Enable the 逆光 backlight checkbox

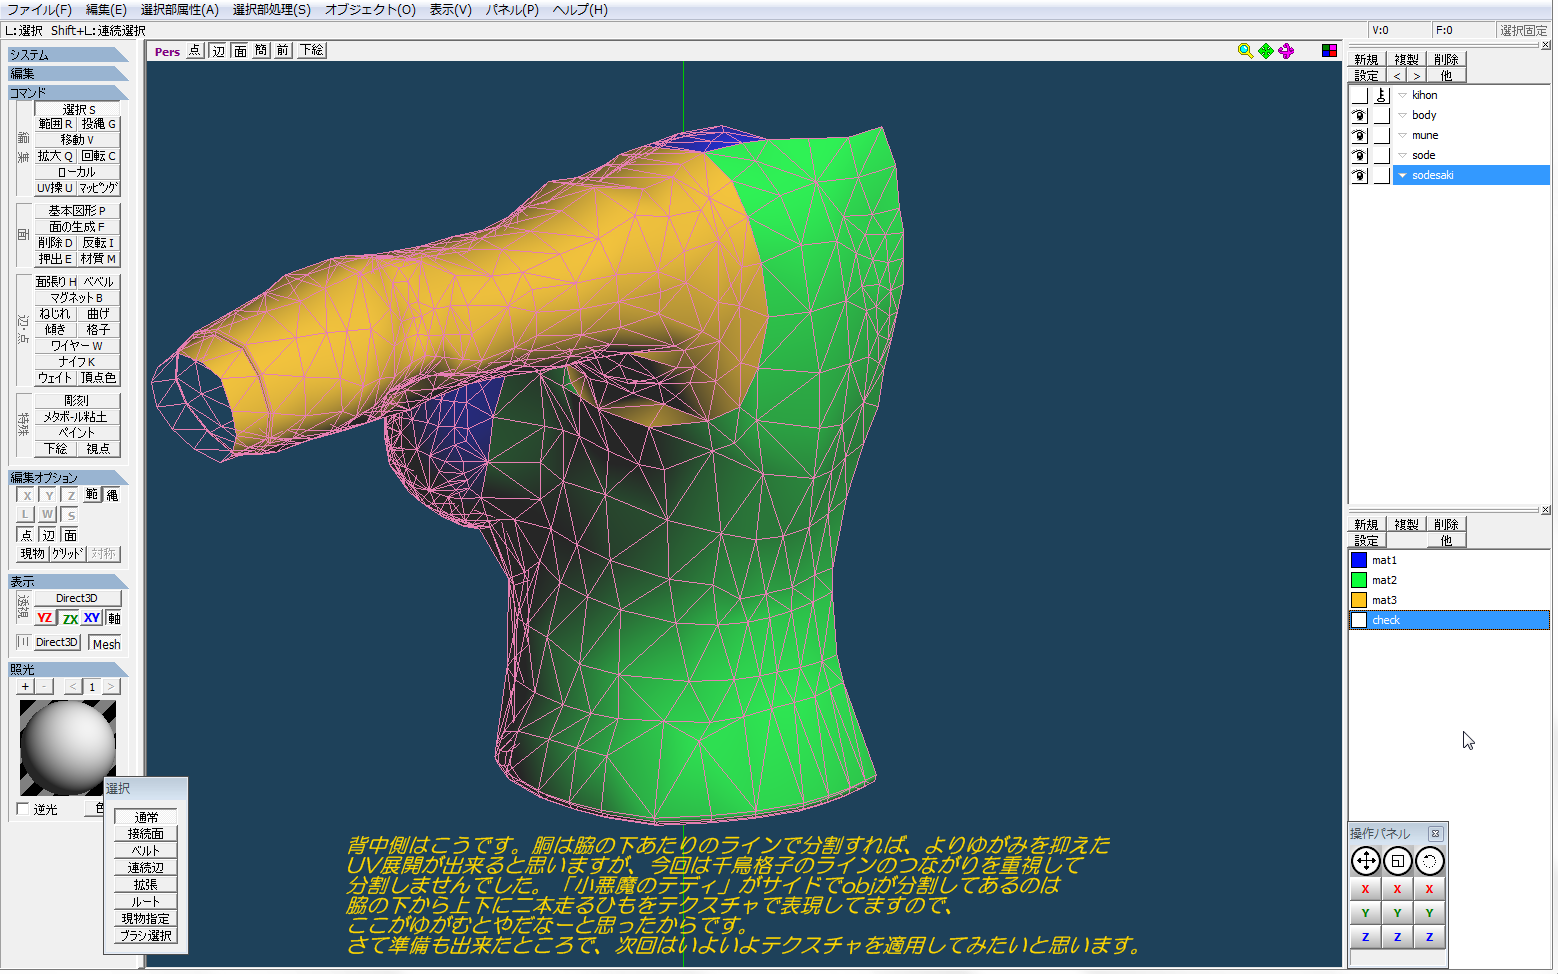tap(24, 809)
